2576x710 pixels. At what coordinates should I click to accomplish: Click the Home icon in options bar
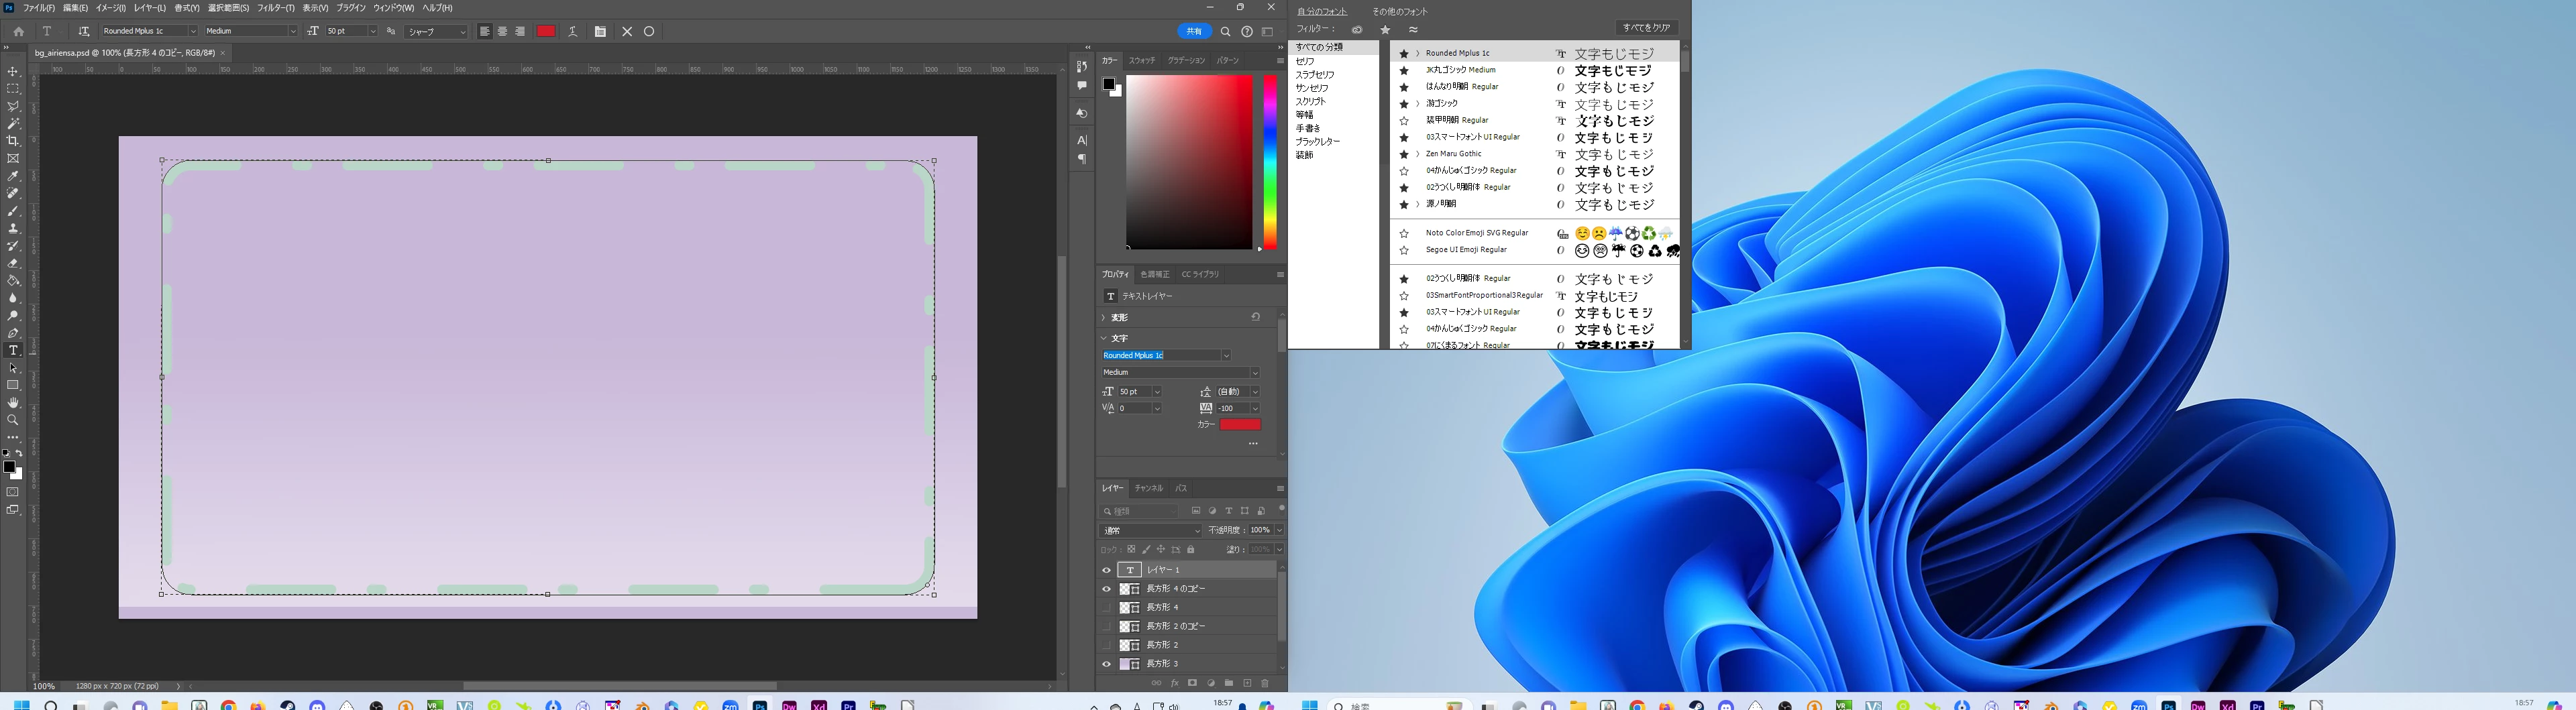click(18, 31)
